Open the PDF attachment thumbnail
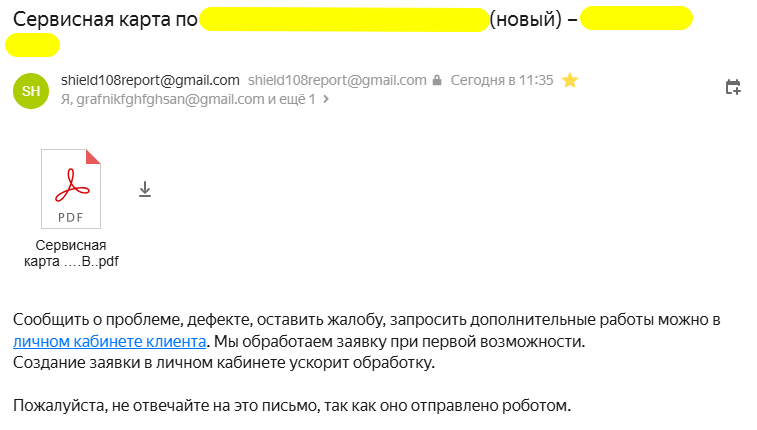 pos(71,189)
